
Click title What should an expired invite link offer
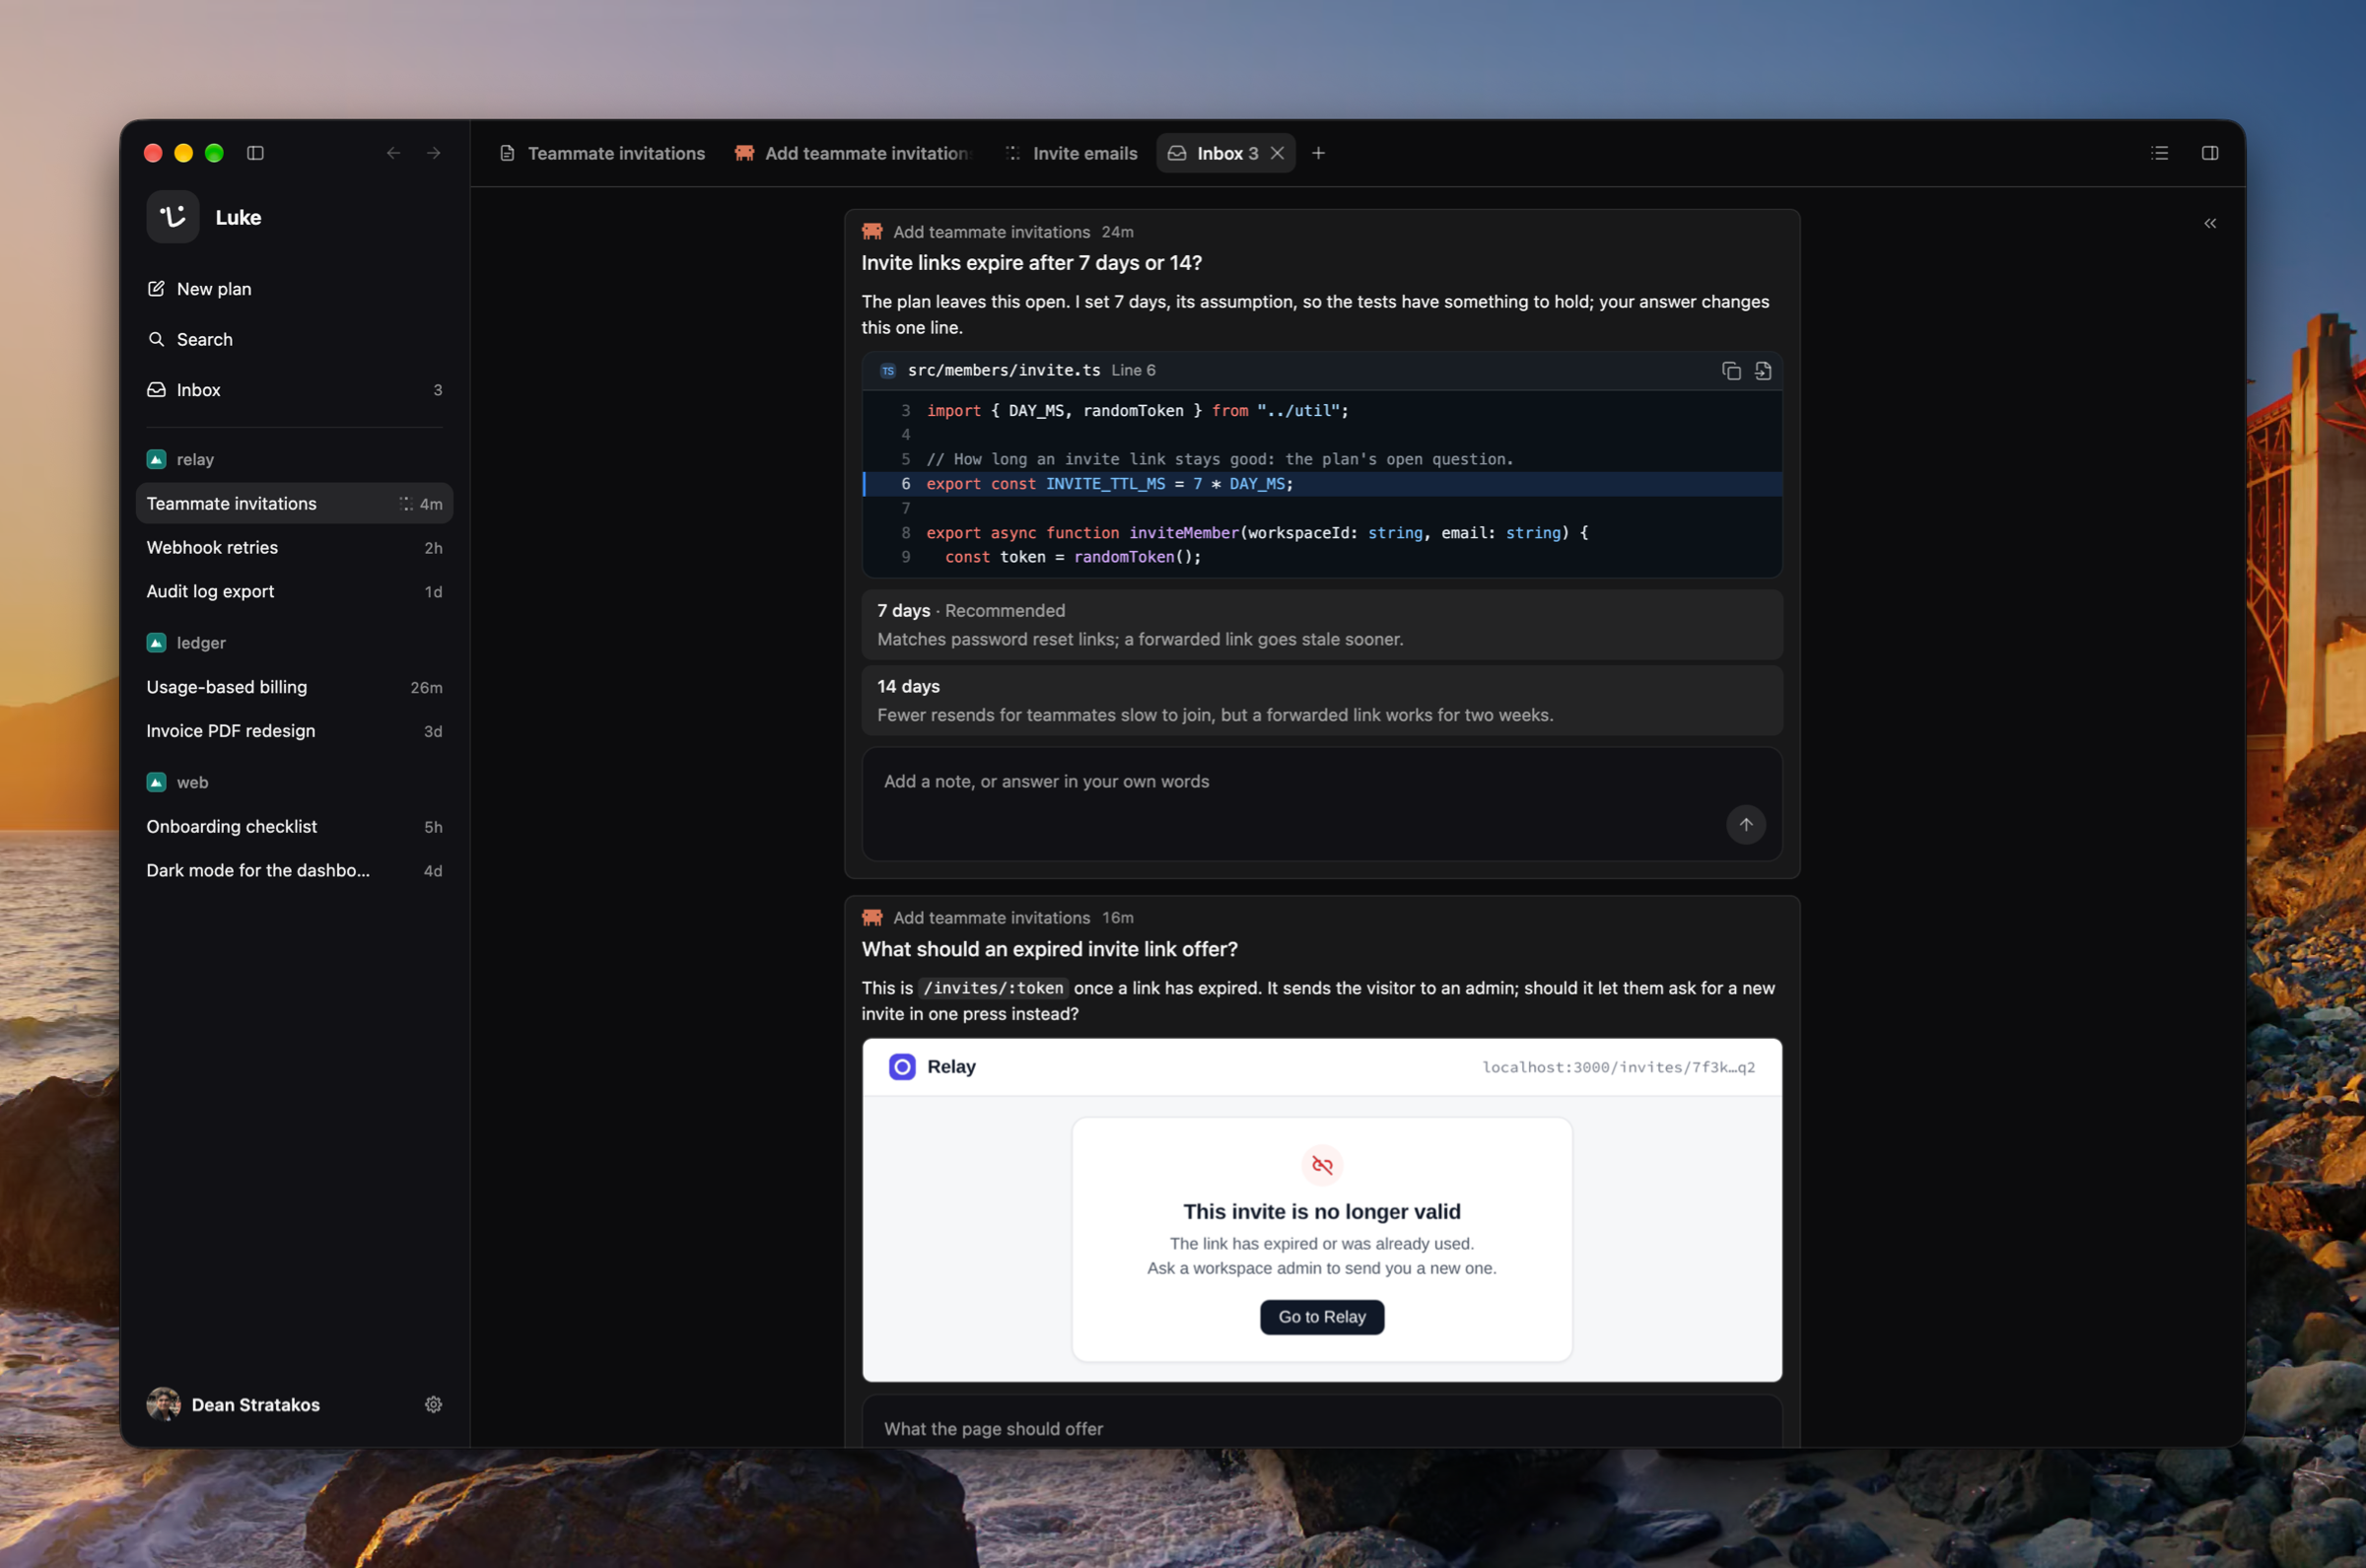click(x=1049, y=949)
